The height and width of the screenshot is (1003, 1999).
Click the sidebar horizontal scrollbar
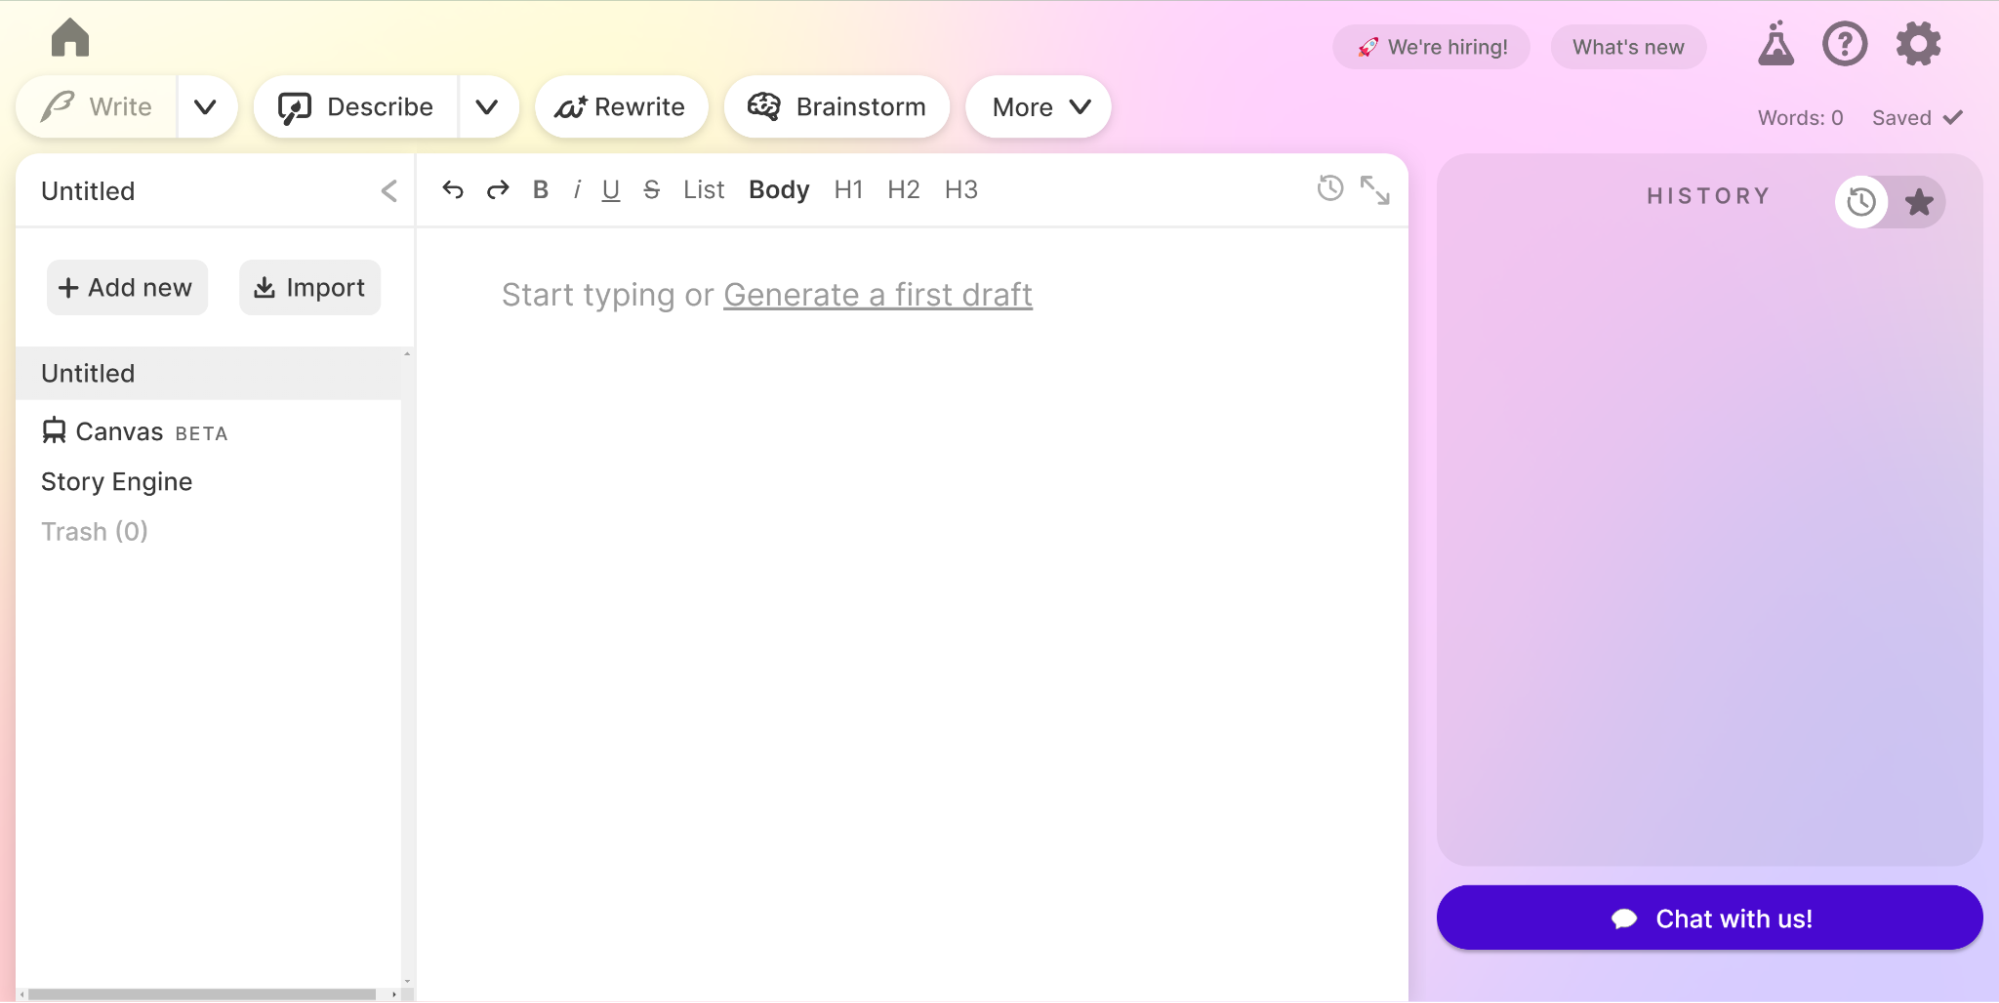coord(200,994)
